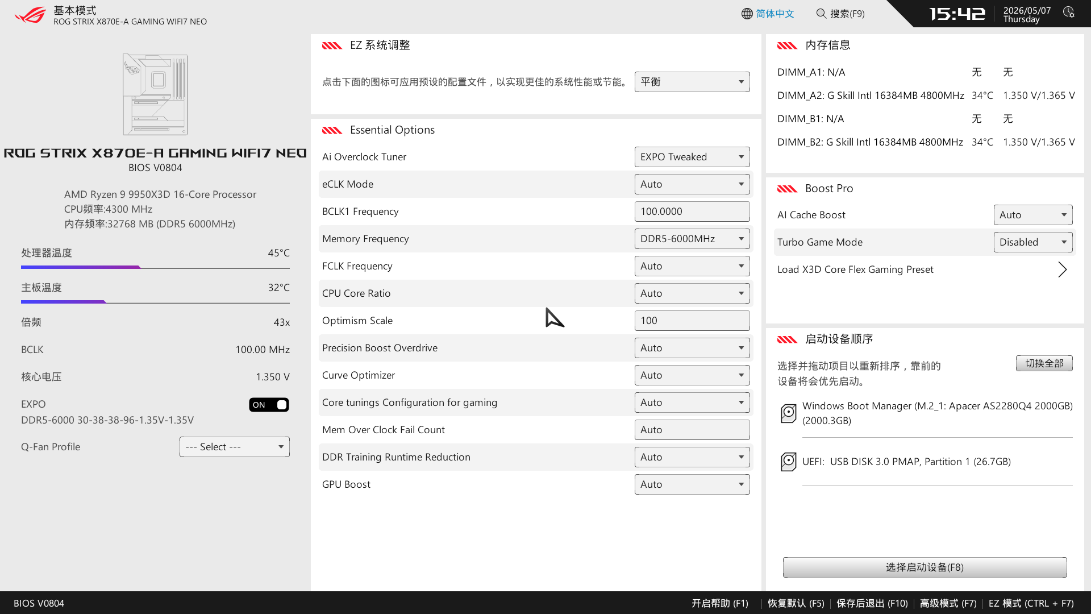Click the 倍频 43x value
This screenshot has width=1091, height=614.
[281, 322]
